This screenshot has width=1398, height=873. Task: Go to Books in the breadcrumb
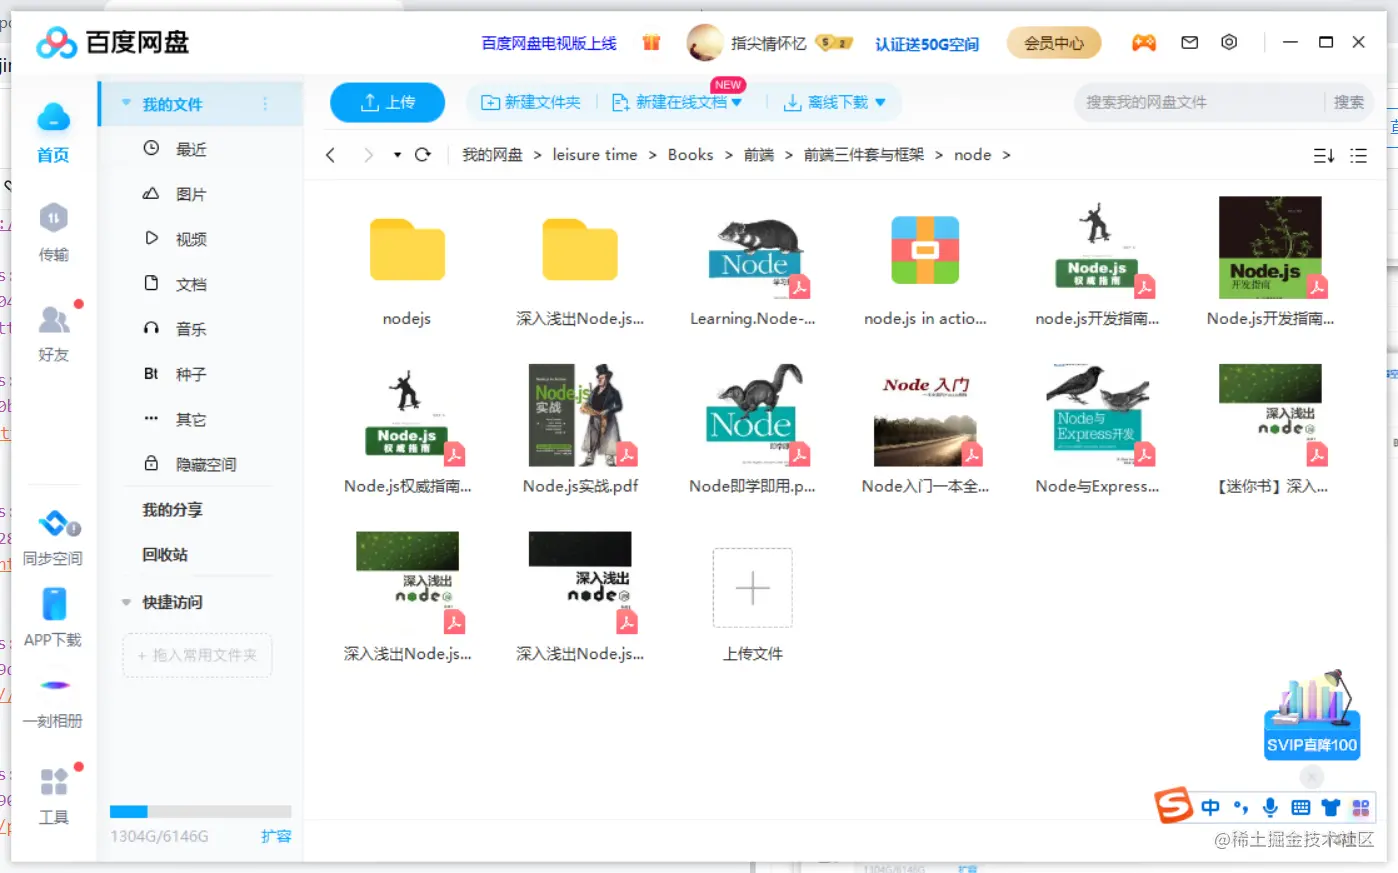(x=690, y=155)
